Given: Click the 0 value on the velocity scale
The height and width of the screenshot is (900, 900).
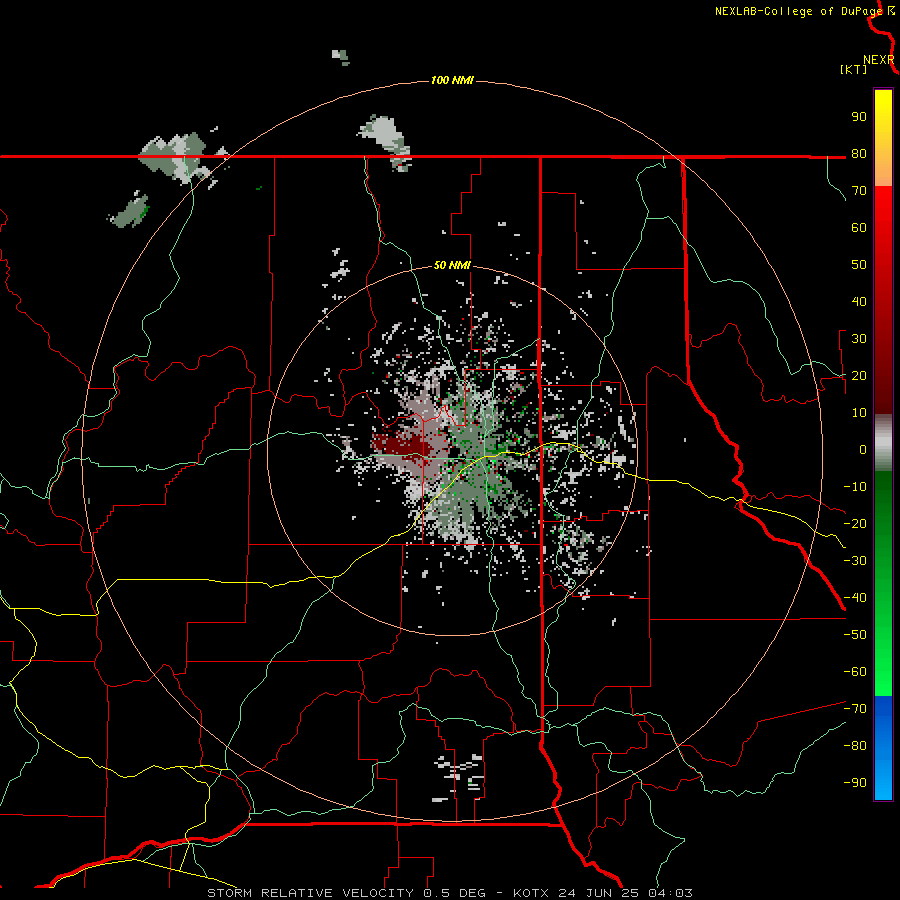Looking at the screenshot, I should click(x=863, y=449).
